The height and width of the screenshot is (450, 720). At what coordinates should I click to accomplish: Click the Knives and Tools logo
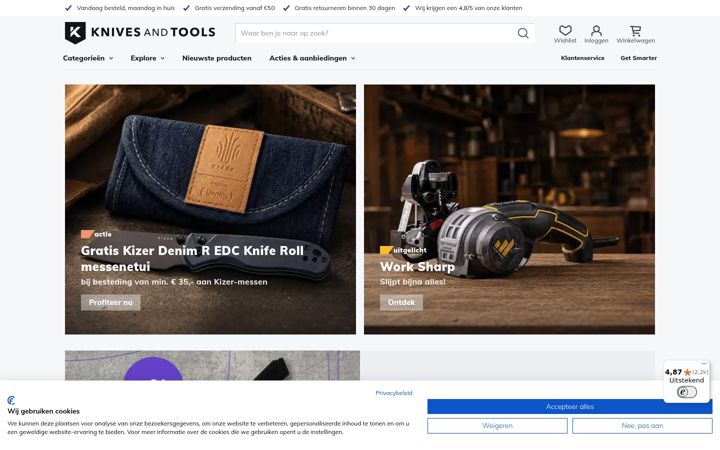[x=140, y=33]
